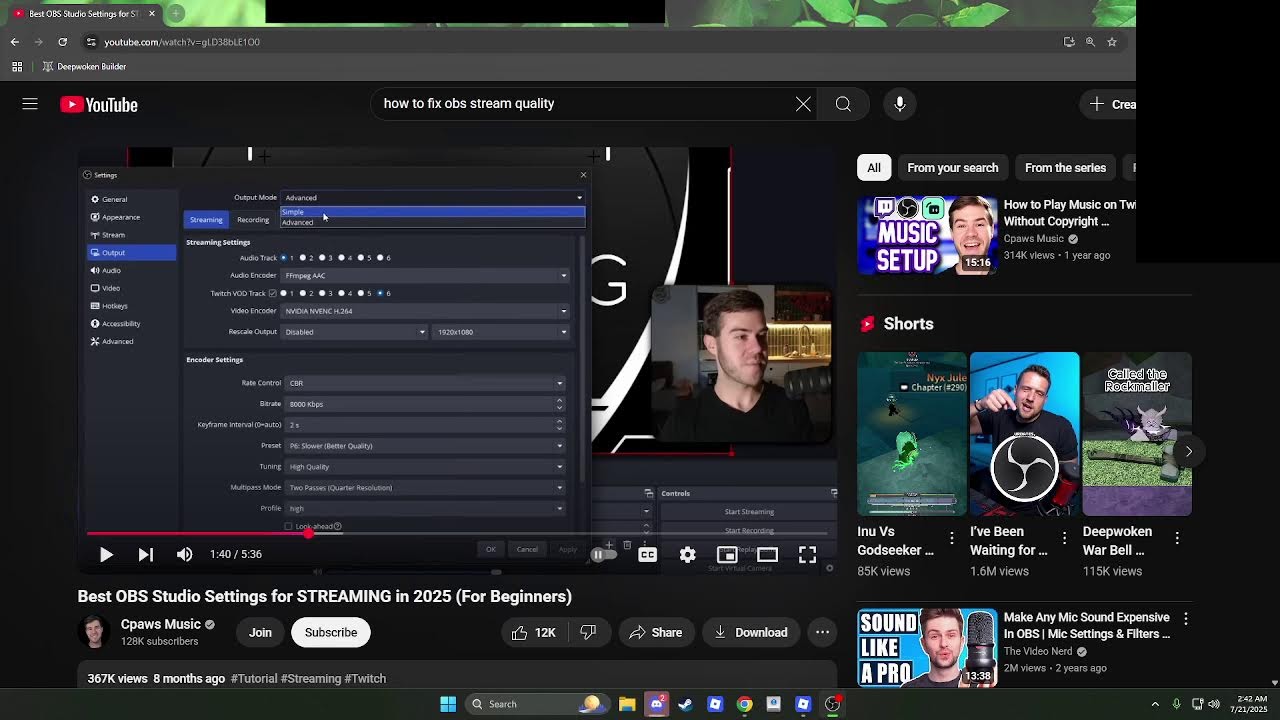Open the Cpaws Music channel name link
The image size is (1280, 720).
tap(160, 624)
